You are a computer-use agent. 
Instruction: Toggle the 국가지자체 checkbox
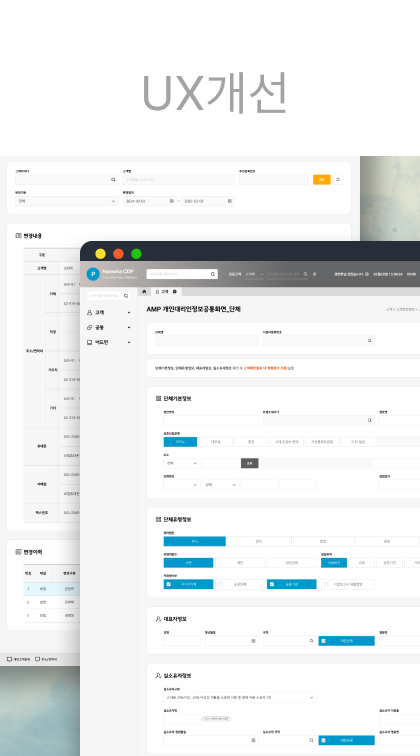[x=168, y=584]
